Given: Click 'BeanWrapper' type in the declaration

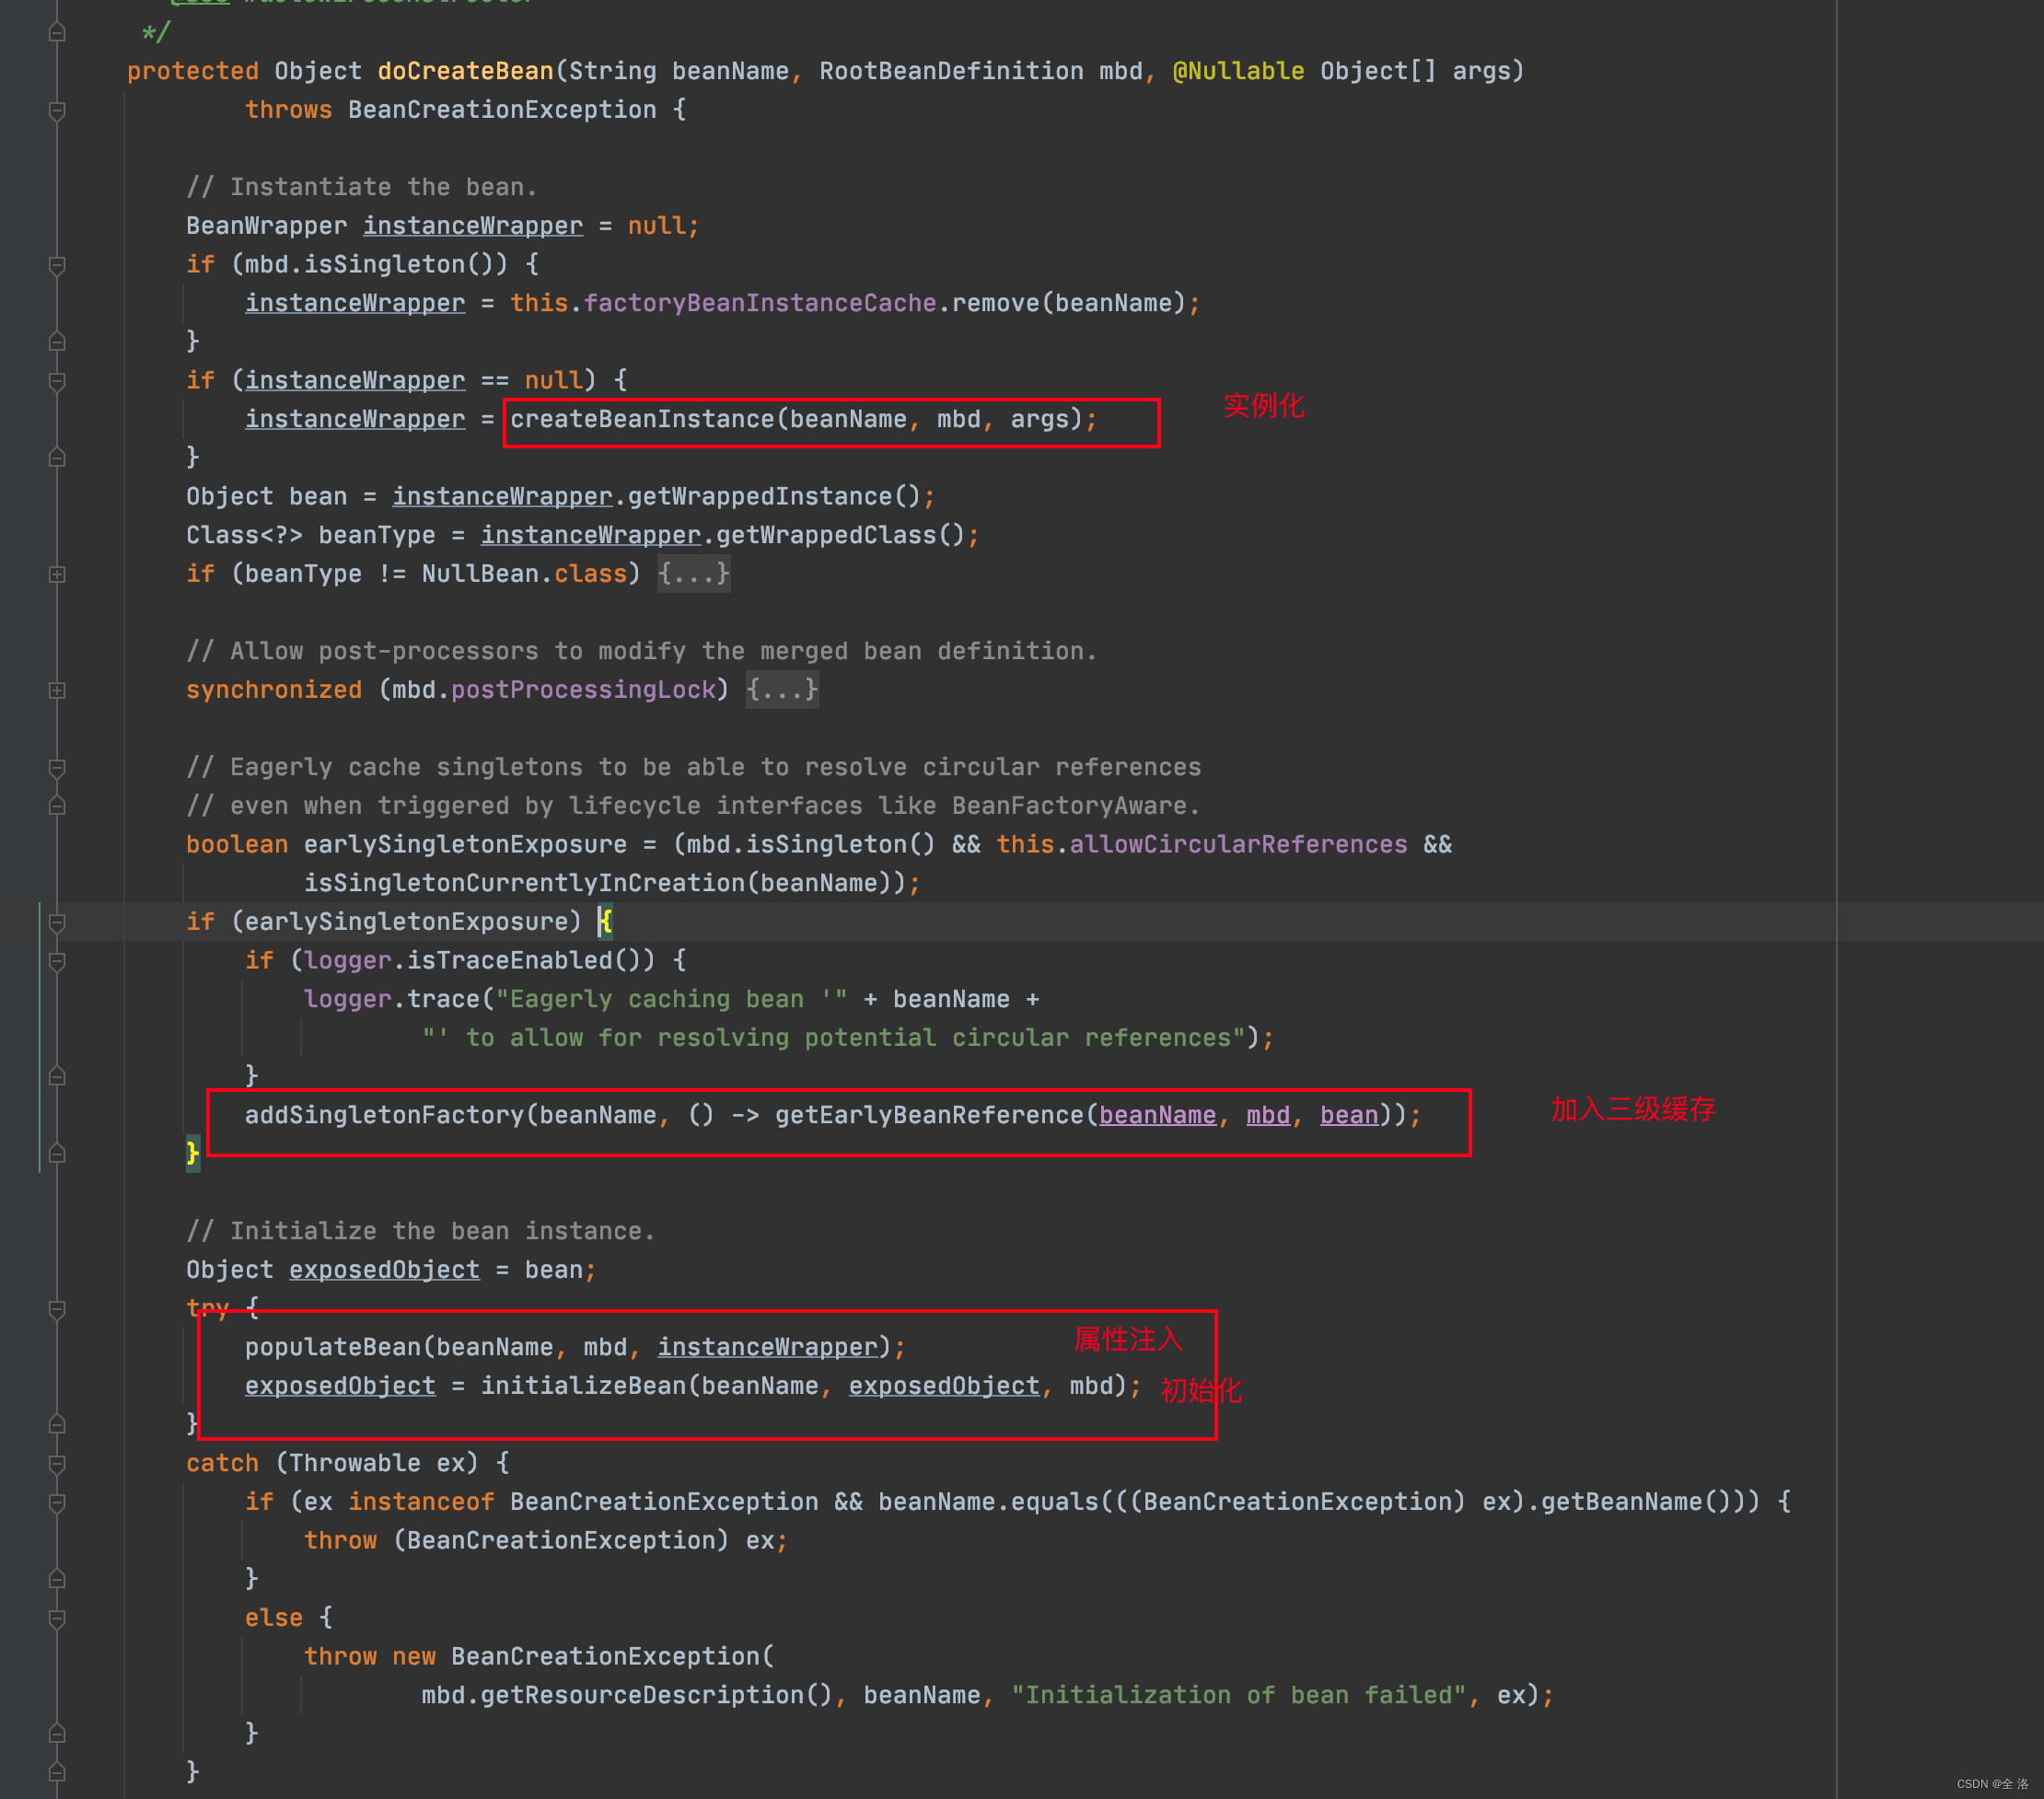Looking at the screenshot, I should click(x=267, y=226).
